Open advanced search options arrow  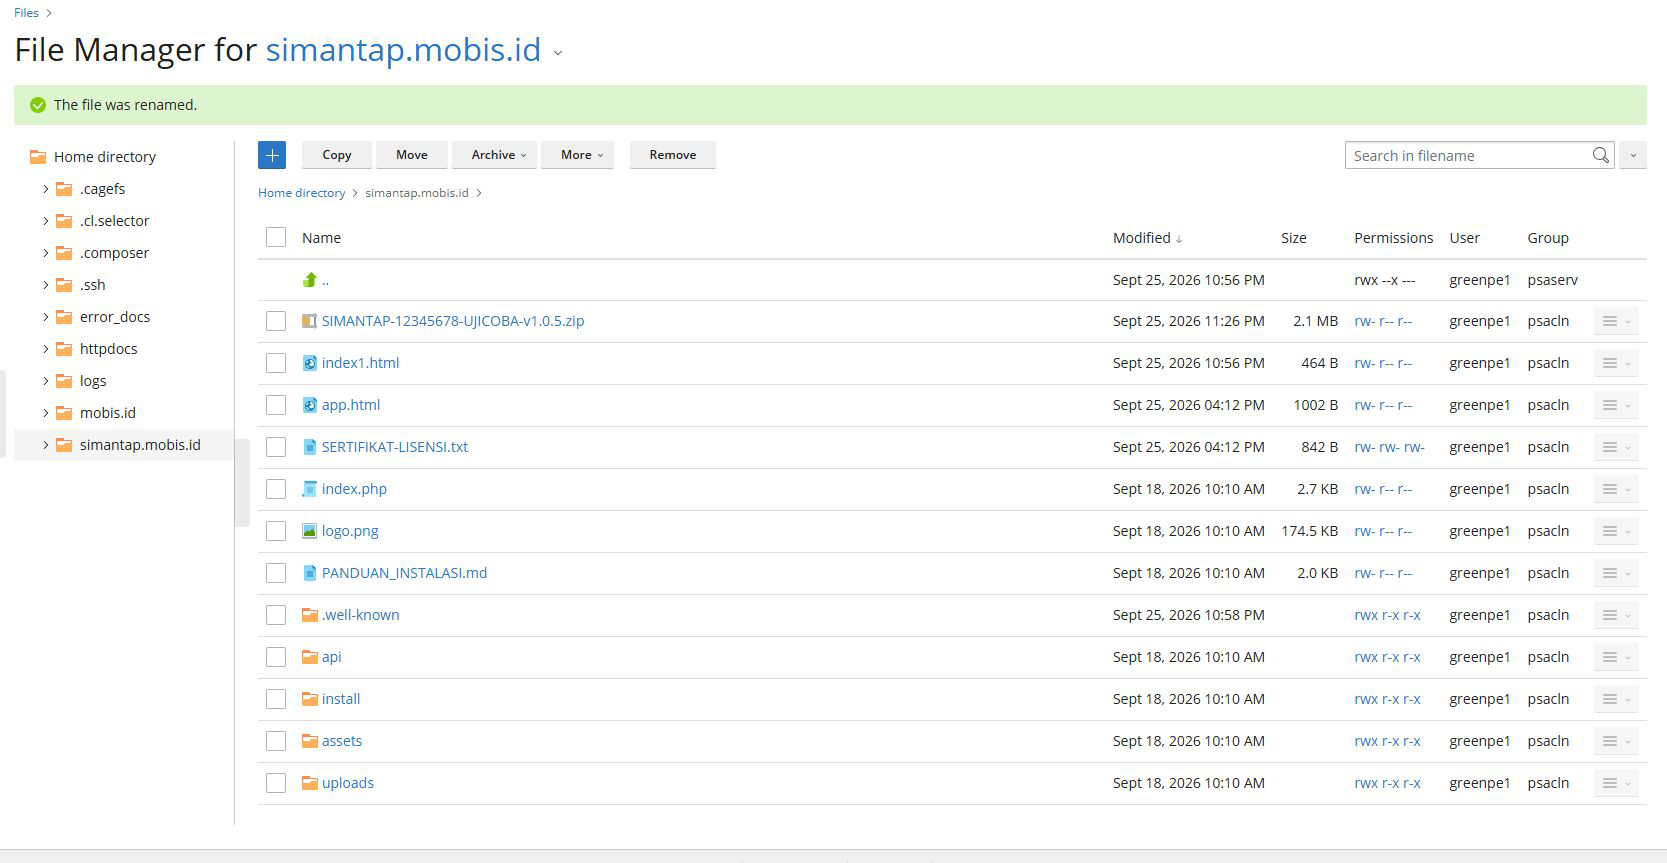click(1633, 155)
